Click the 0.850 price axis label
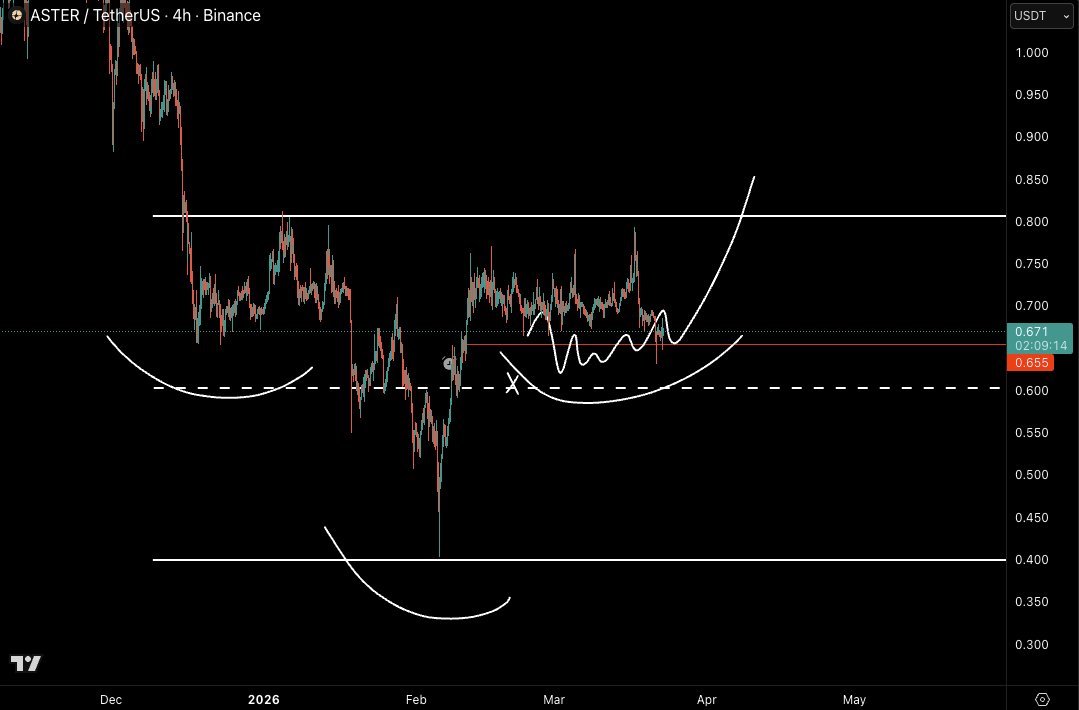 (1032, 180)
